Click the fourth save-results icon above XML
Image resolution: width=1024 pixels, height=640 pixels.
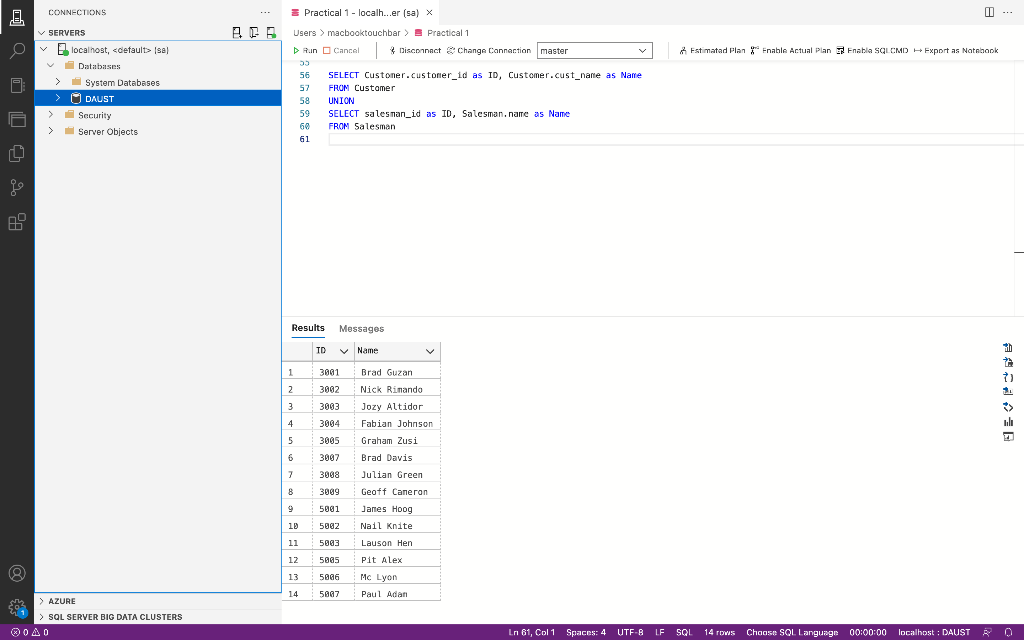1008,392
